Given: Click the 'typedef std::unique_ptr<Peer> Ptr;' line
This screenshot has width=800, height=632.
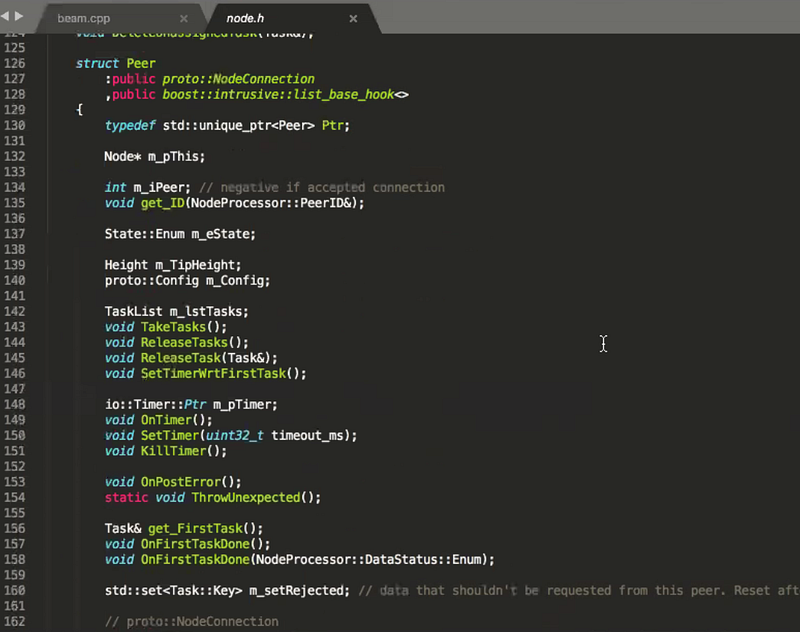Looking at the screenshot, I should tap(227, 125).
